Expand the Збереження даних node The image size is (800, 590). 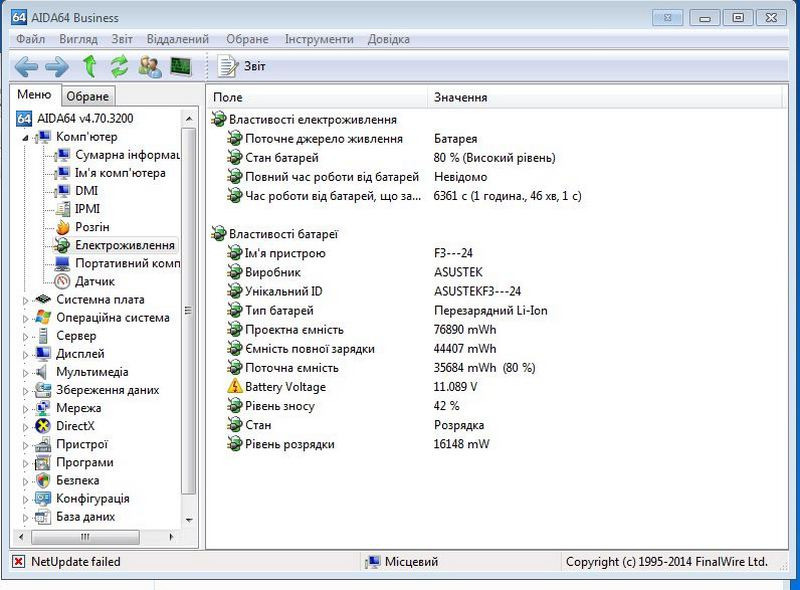25,391
